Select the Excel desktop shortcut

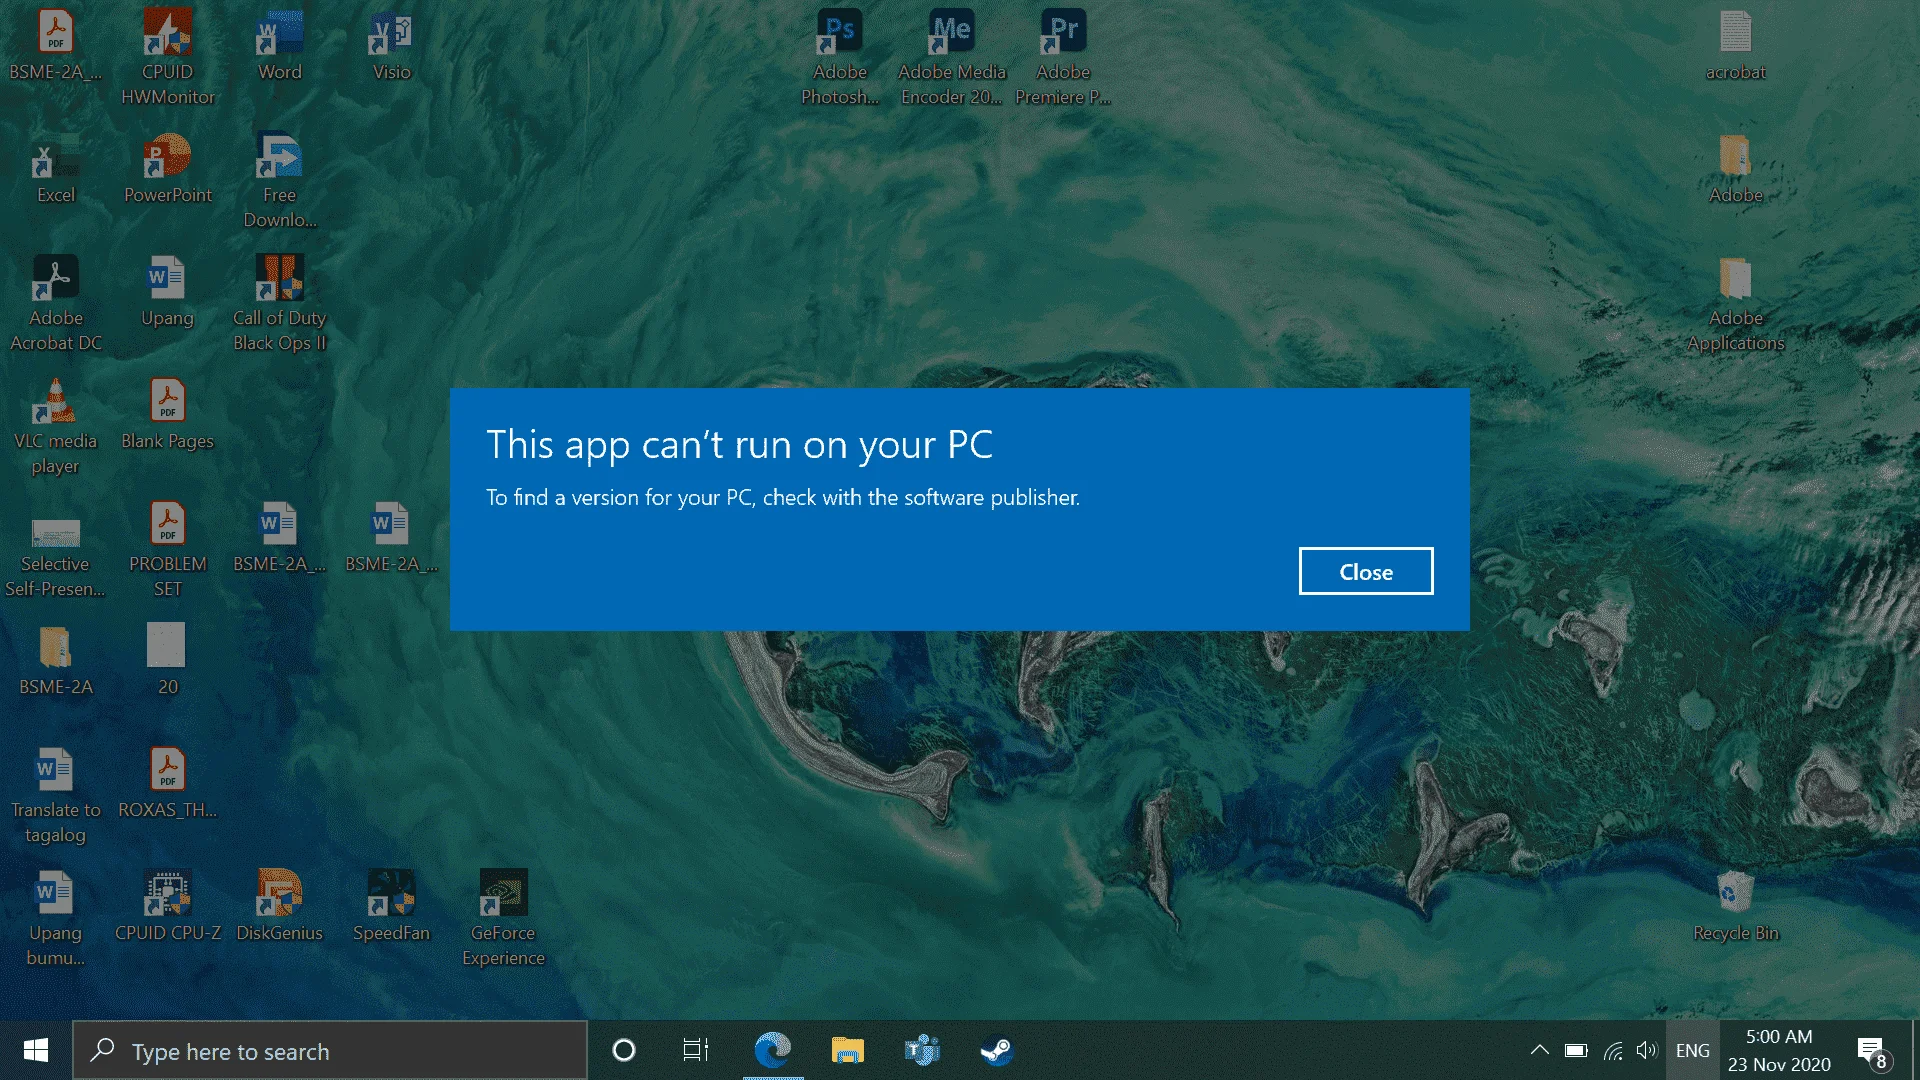coord(56,168)
